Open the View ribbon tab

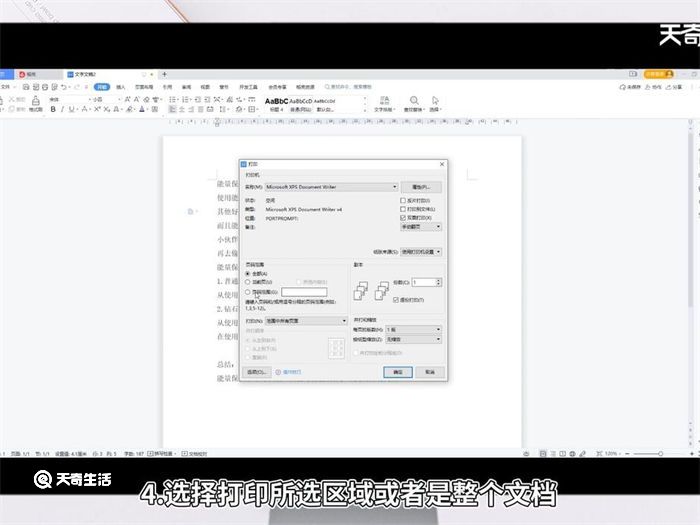coord(205,87)
